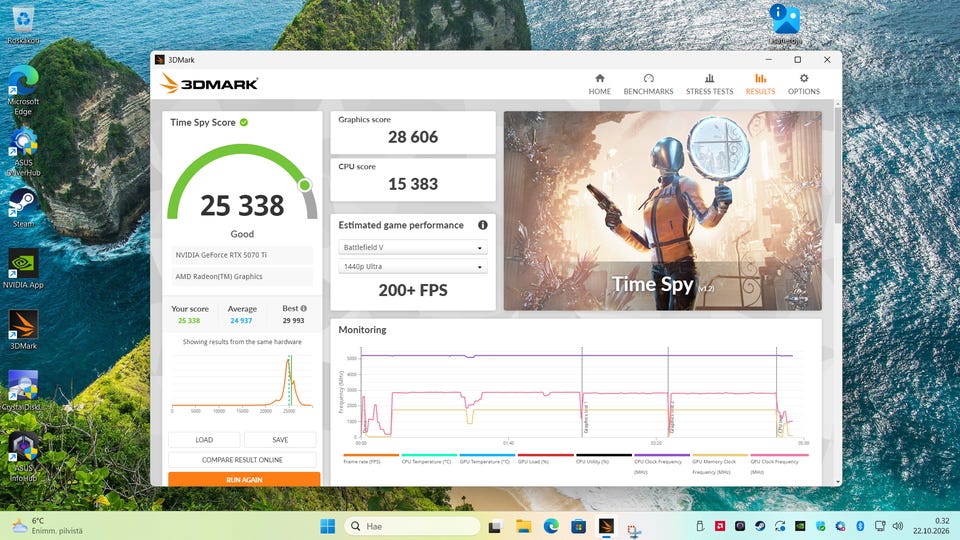
Task: Toggle the GPU Temperature legend series
Action: pos(484,459)
